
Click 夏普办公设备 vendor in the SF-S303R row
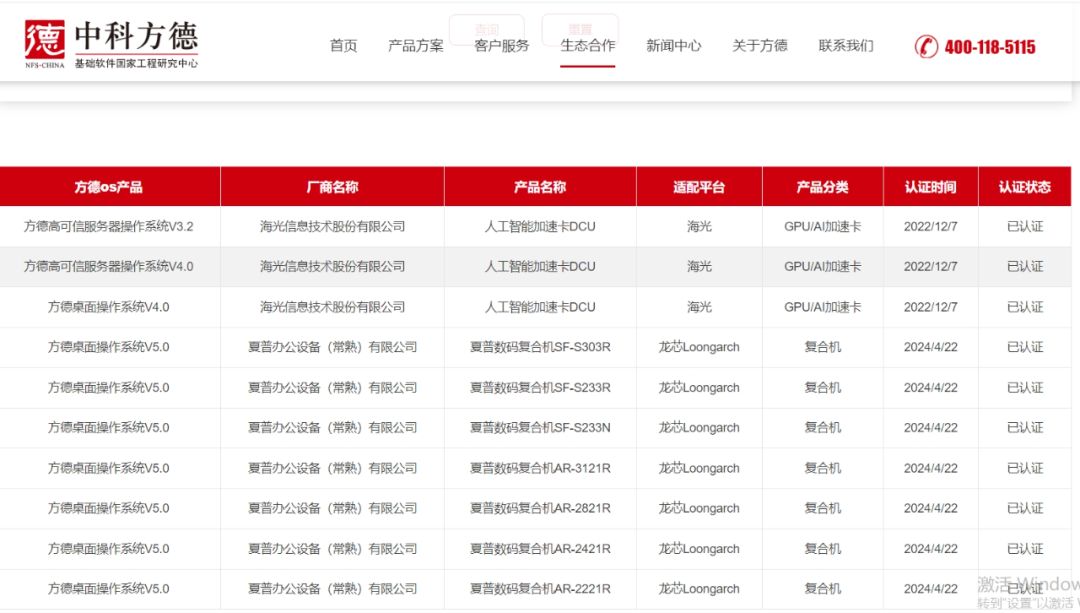tap(332, 346)
